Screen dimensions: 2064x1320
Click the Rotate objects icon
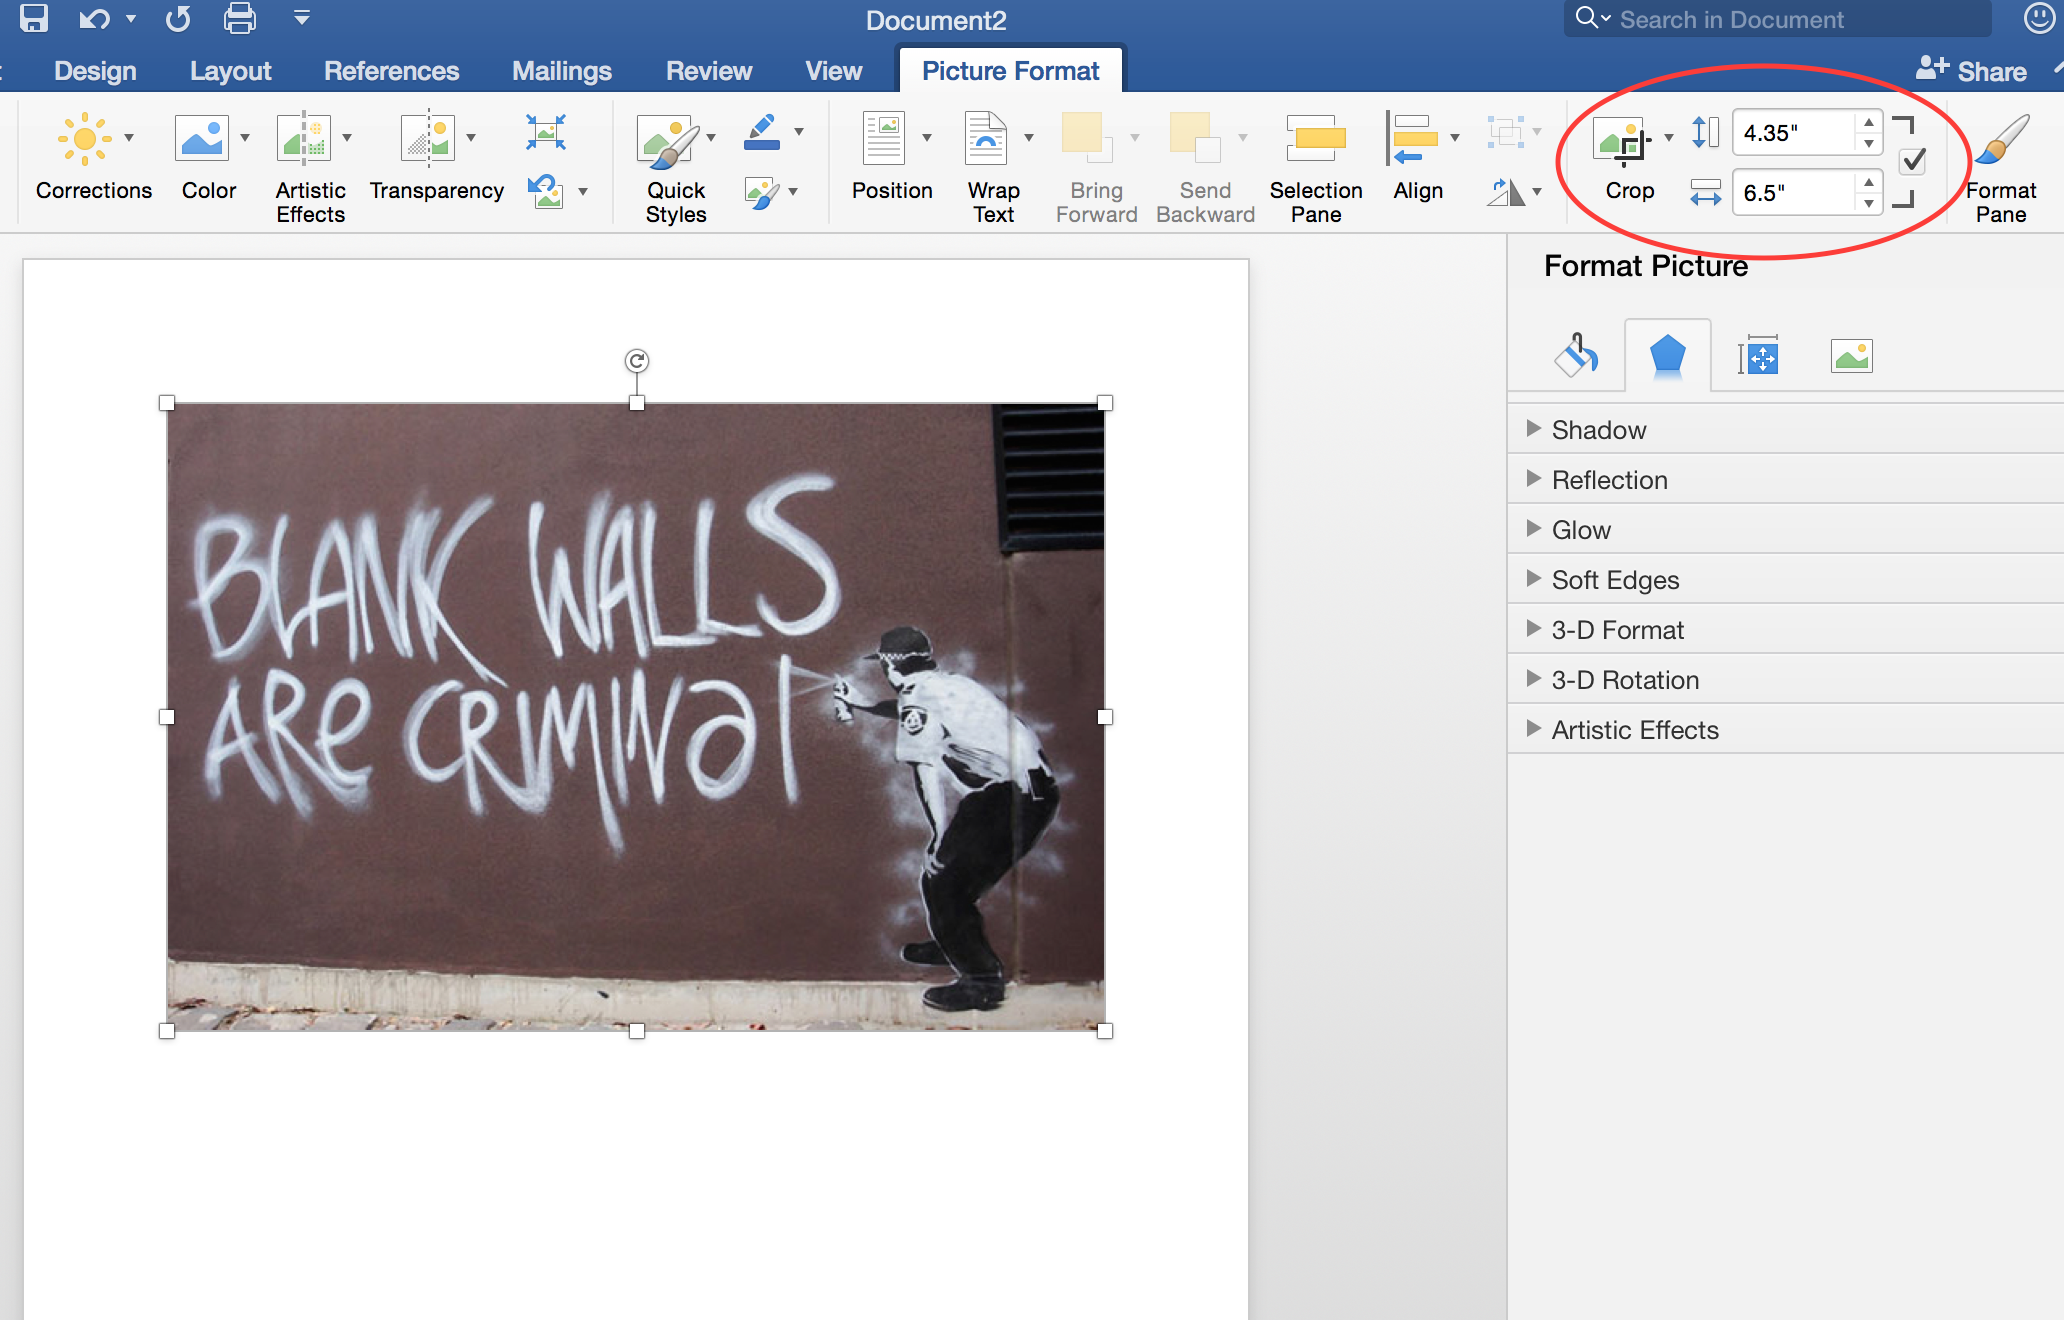[1505, 192]
